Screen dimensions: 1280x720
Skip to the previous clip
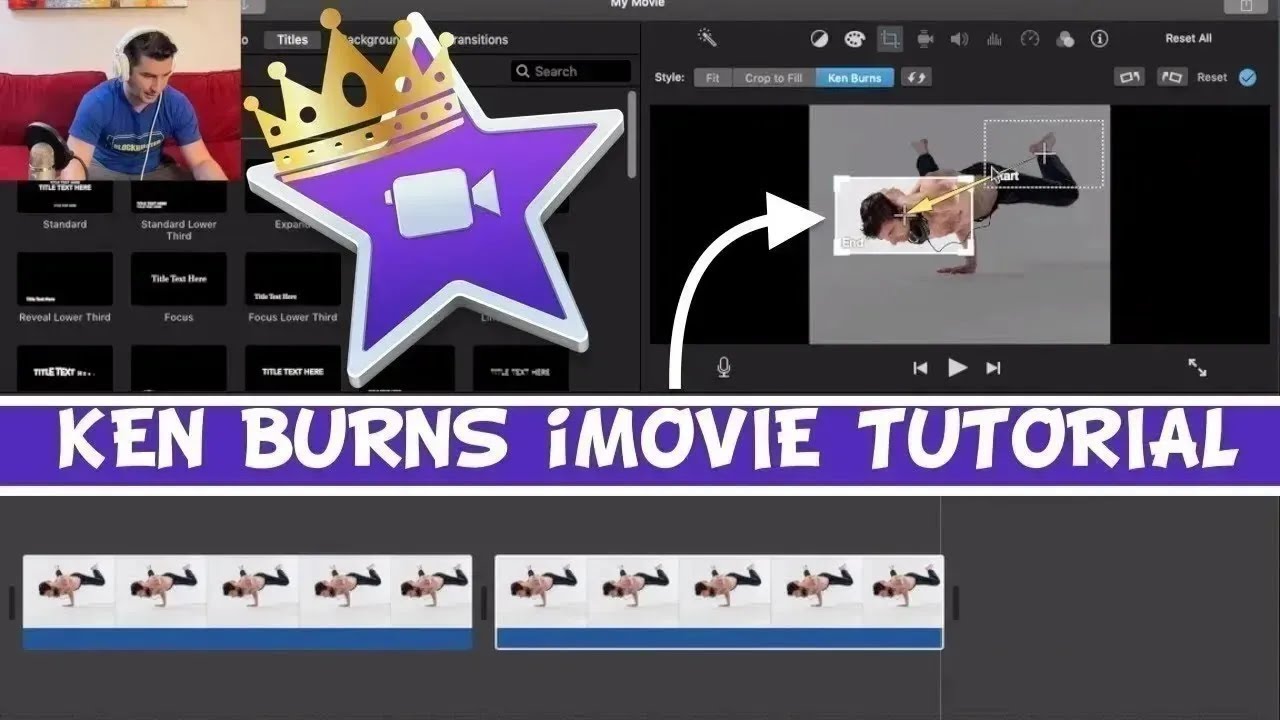click(x=920, y=368)
